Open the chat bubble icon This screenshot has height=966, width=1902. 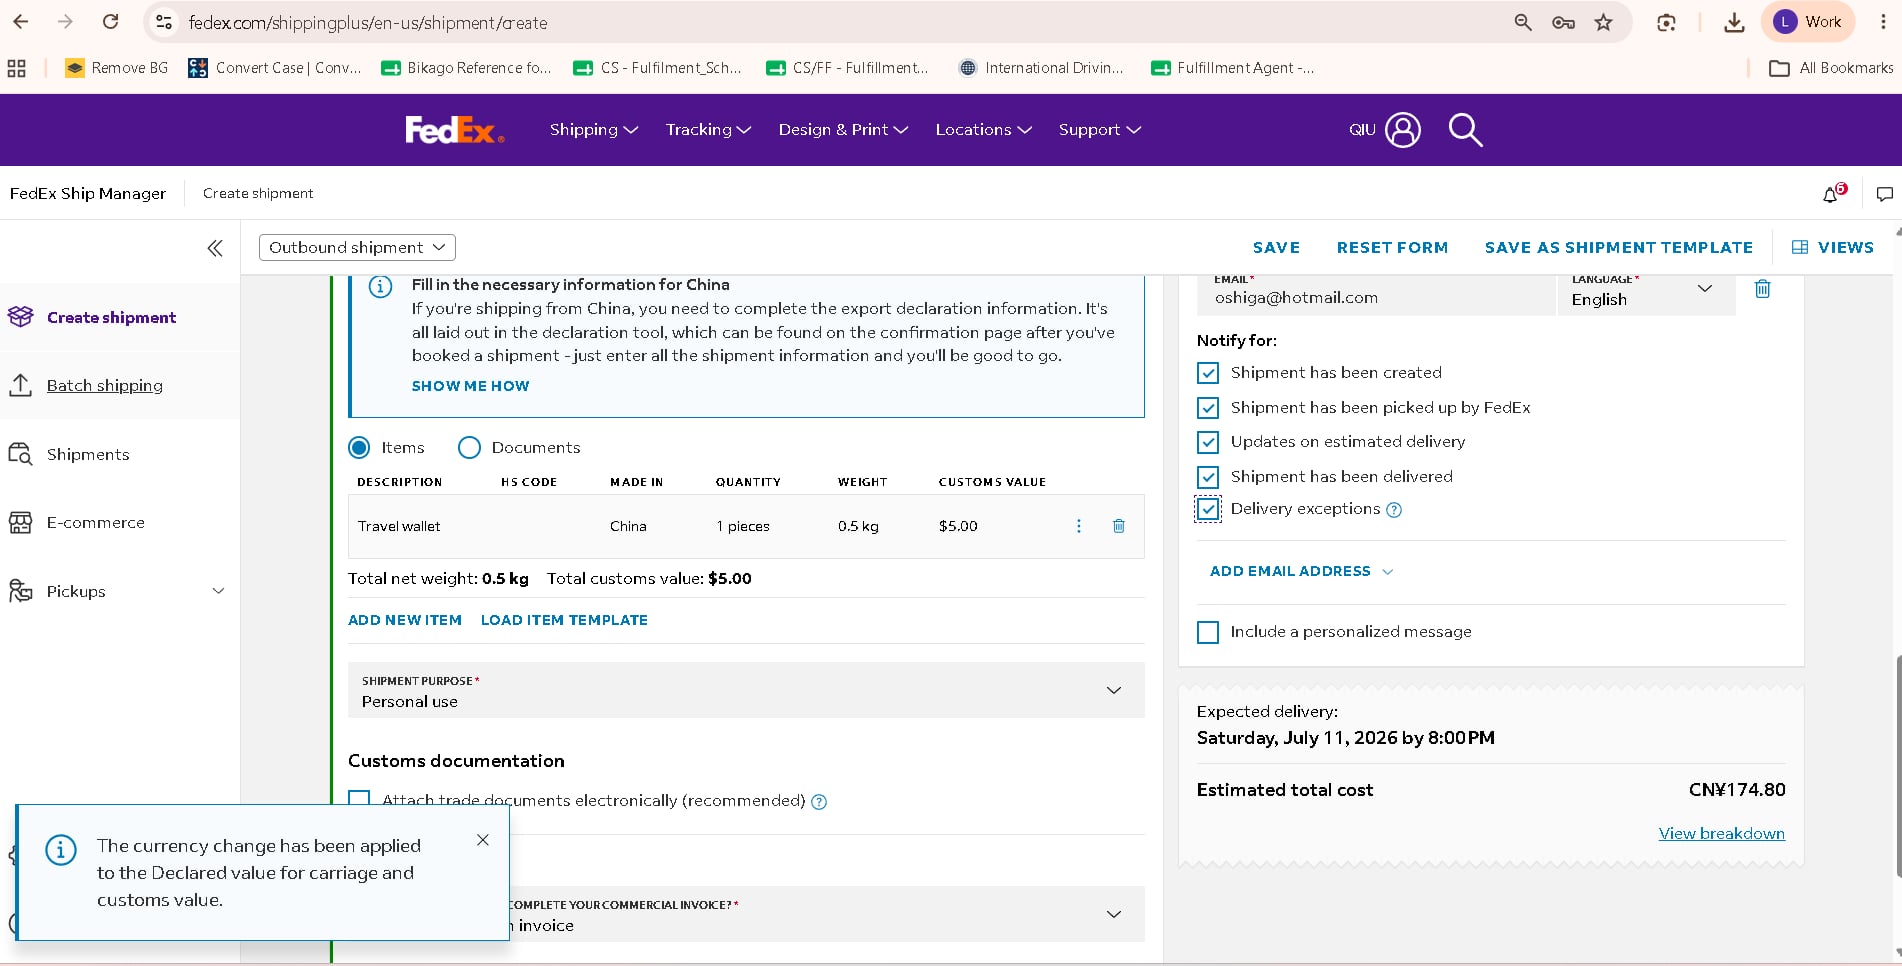[1885, 194]
